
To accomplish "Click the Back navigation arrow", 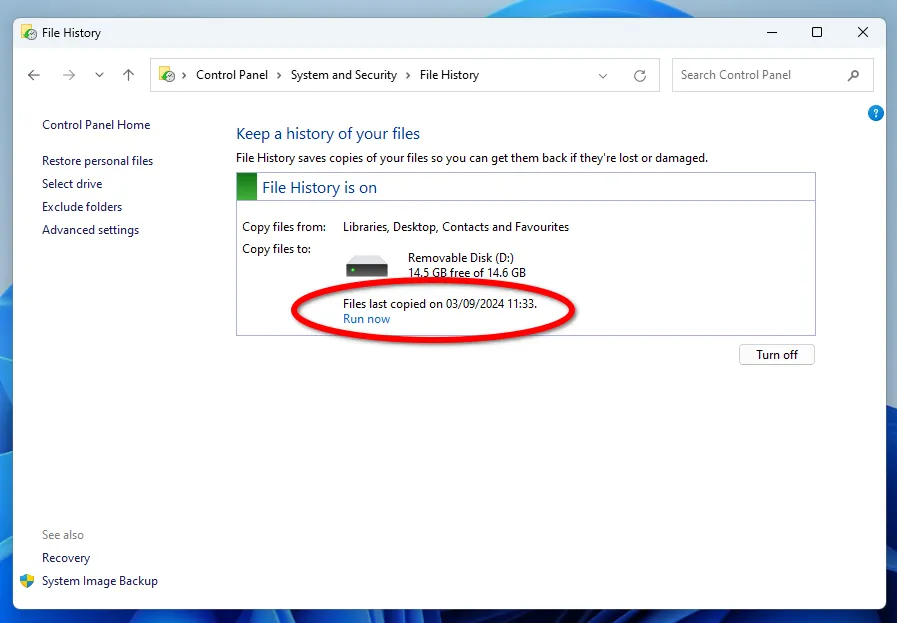I will pyautogui.click(x=34, y=75).
